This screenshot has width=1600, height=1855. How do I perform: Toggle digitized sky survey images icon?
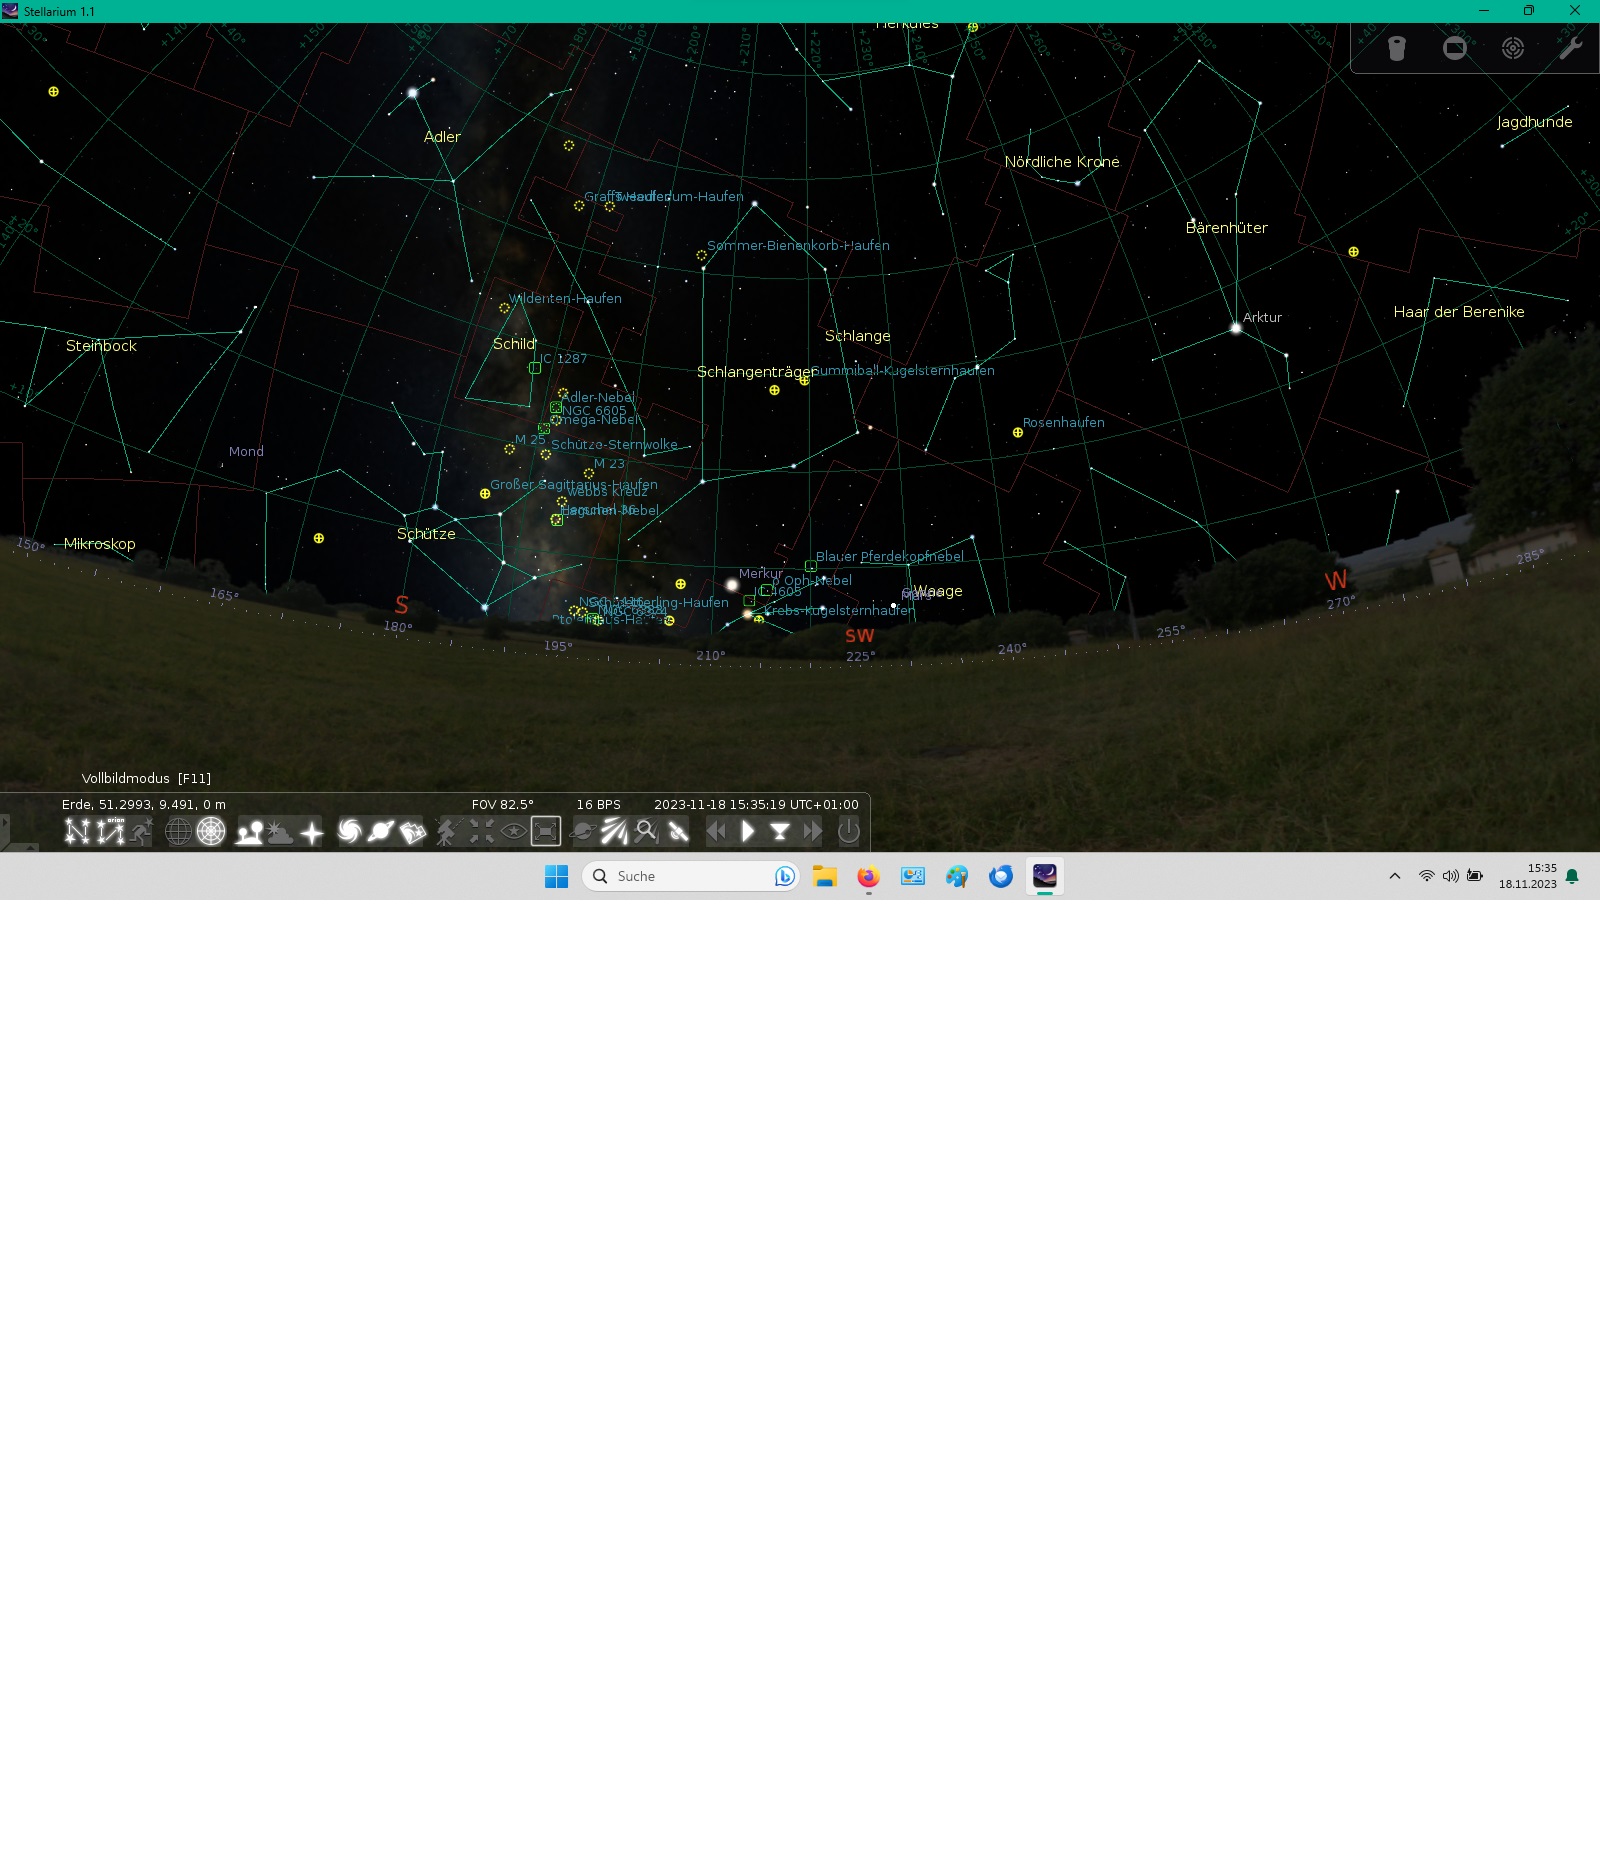coord(412,831)
